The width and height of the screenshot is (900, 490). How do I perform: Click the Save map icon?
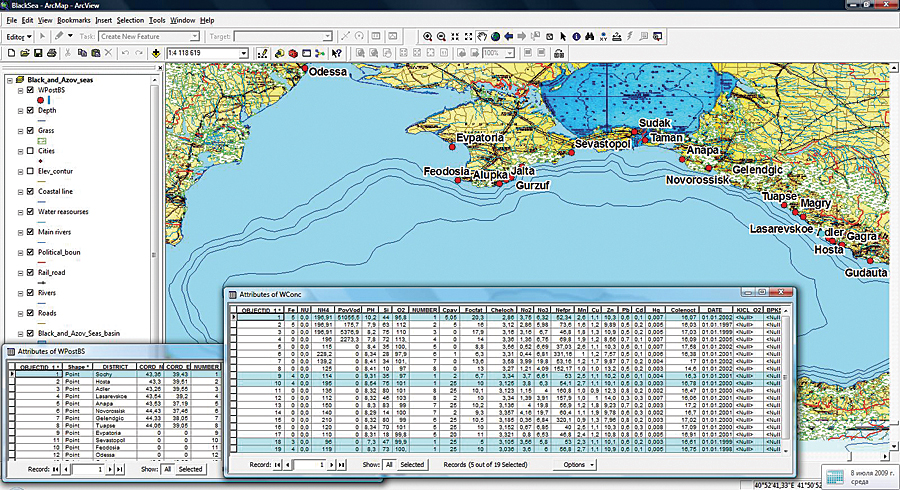pyautogui.click(x=36, y=53)
